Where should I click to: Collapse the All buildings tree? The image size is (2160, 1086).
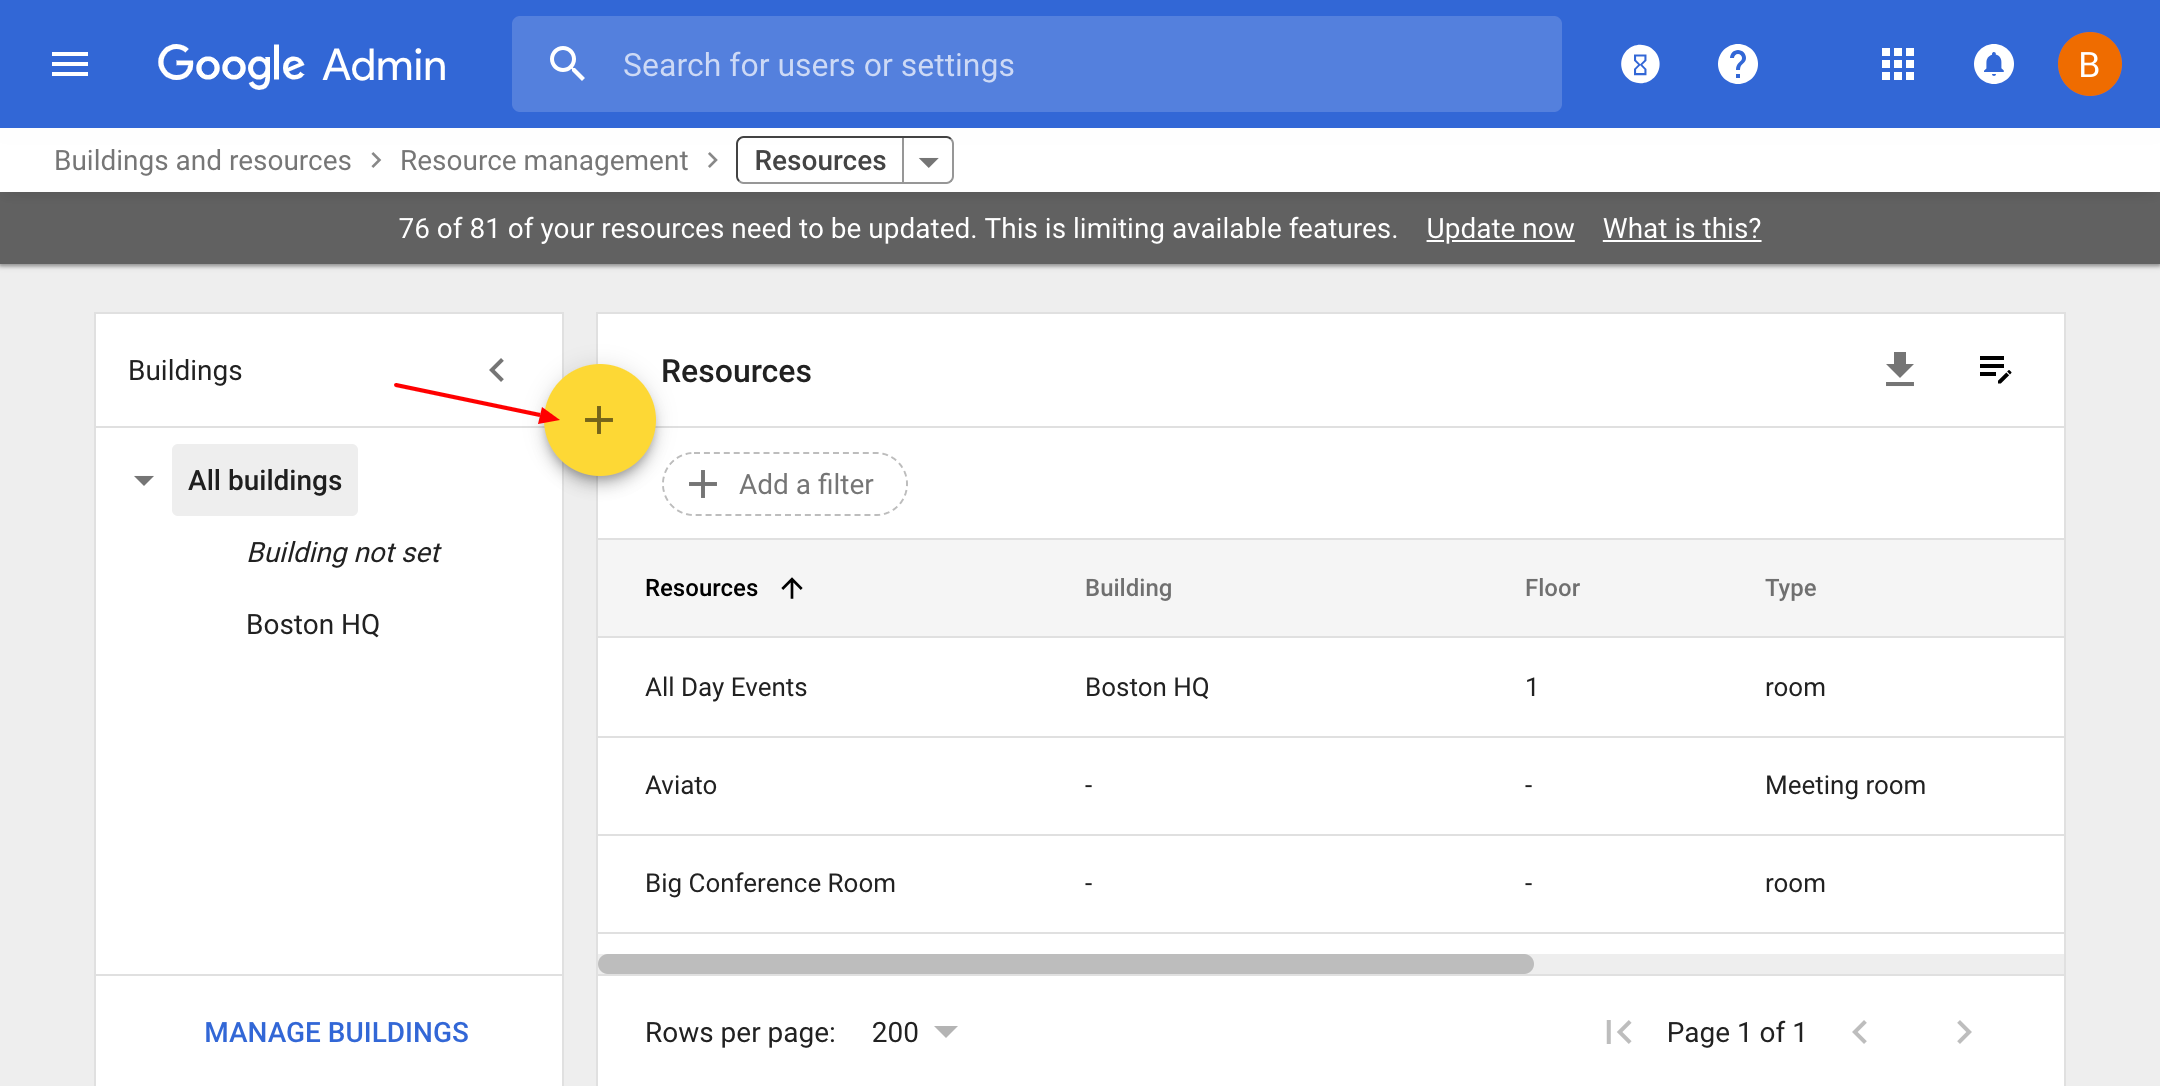tap(144, 481)
